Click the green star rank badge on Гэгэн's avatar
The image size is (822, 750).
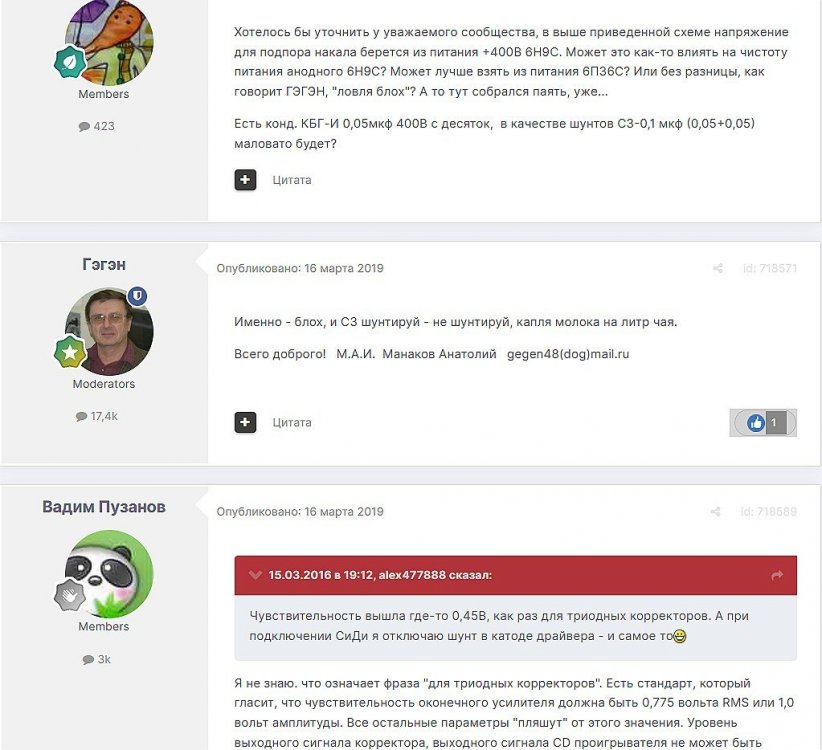coord(70,352)
